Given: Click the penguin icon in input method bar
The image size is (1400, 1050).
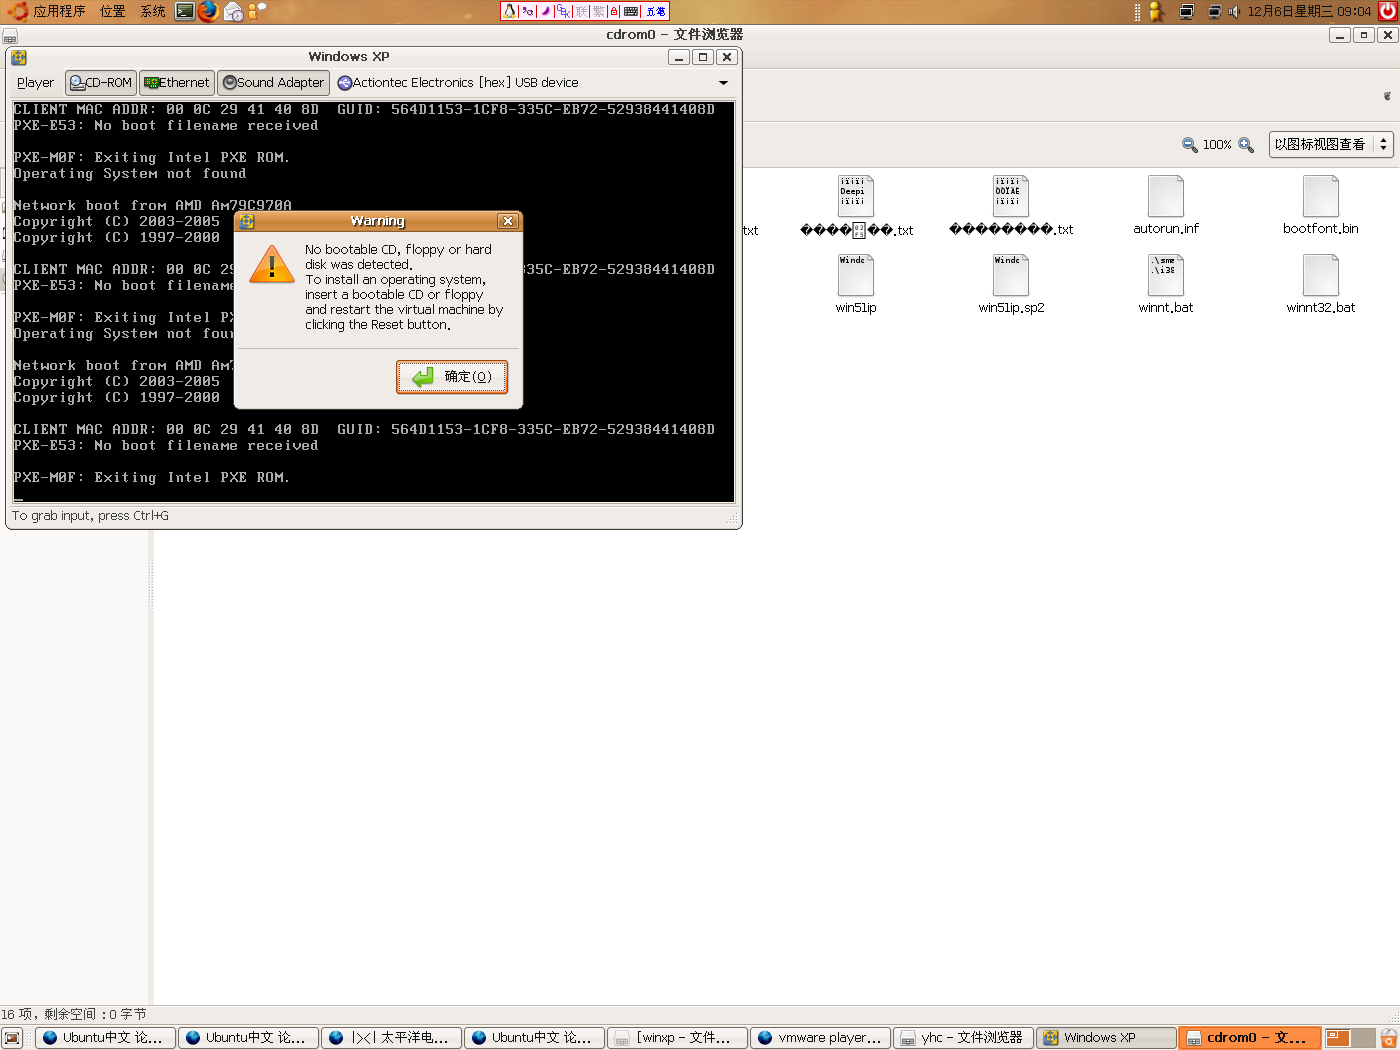Looking at the screenshot, I should click(510, 11).
